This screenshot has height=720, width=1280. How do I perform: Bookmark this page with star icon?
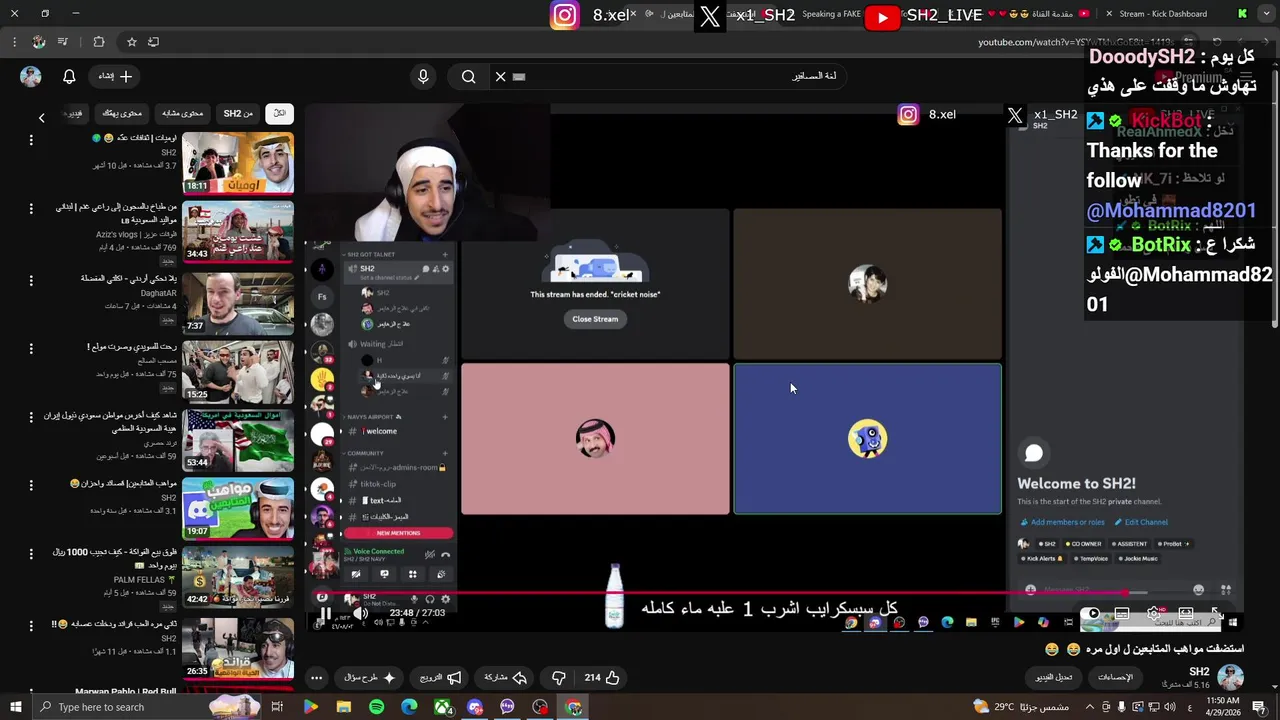pos(131,42)
